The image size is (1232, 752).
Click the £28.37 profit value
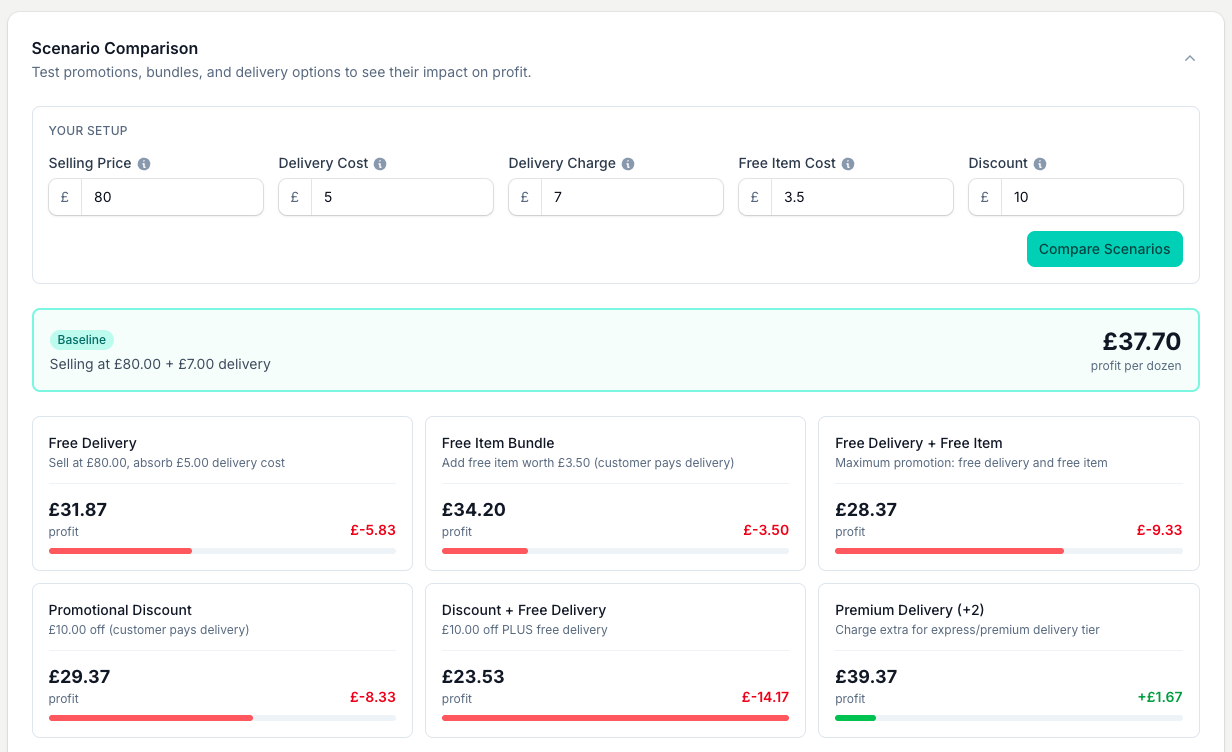(866, 510)
